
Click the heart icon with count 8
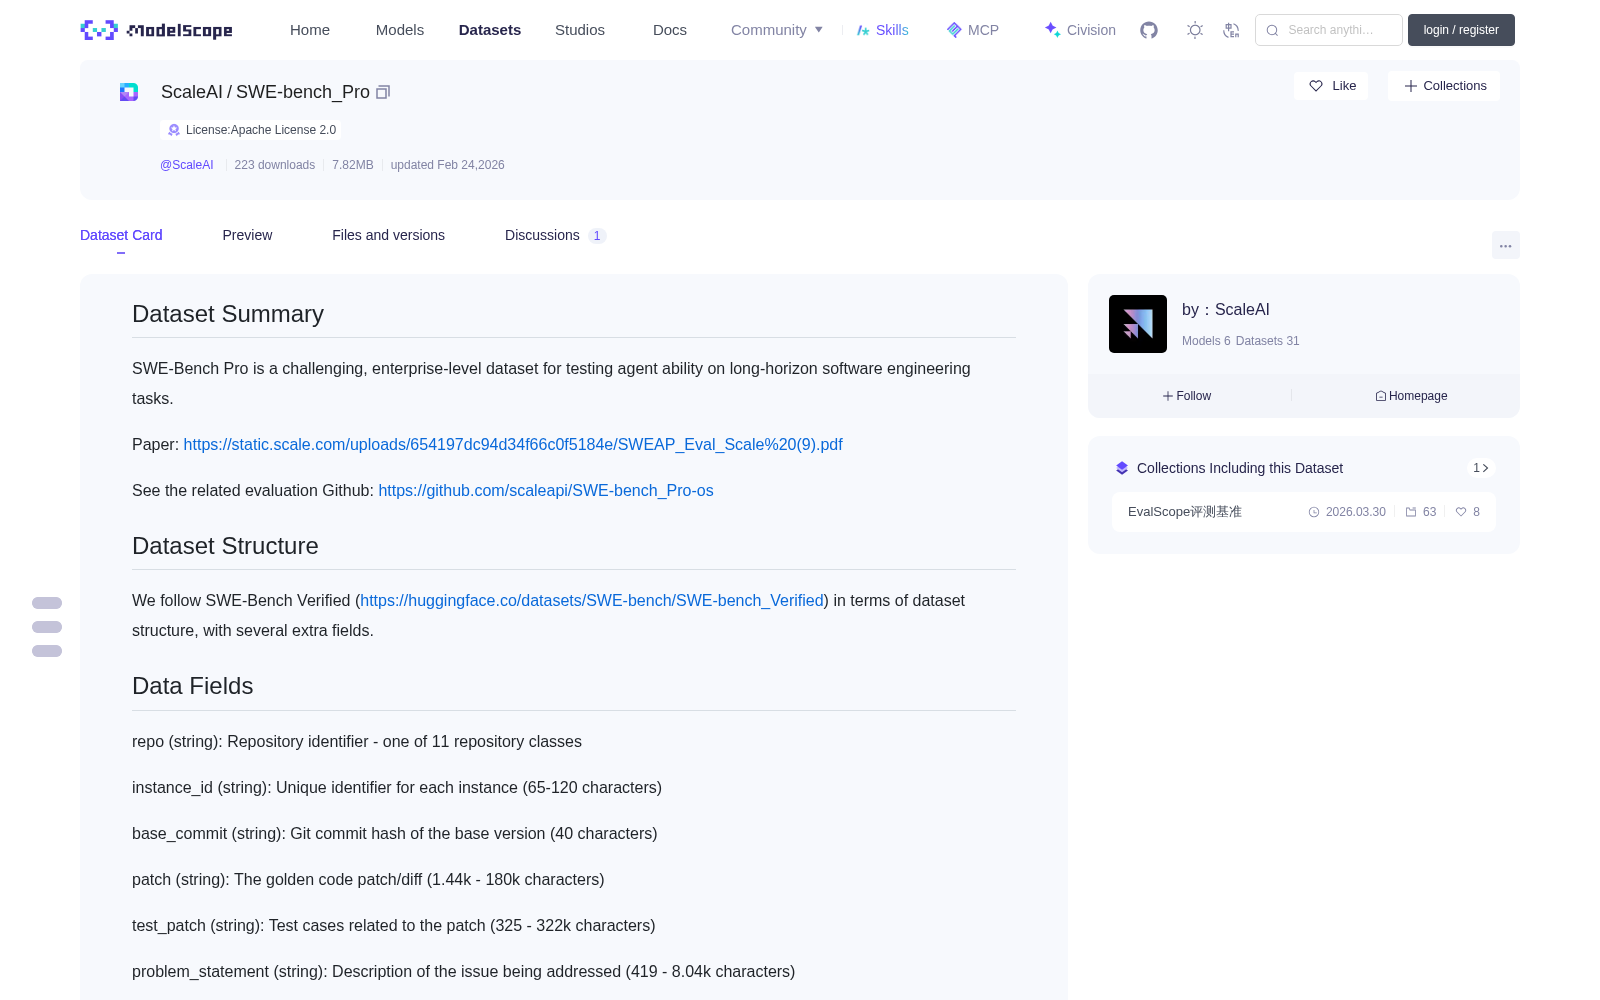click(x=1461, y=512)
